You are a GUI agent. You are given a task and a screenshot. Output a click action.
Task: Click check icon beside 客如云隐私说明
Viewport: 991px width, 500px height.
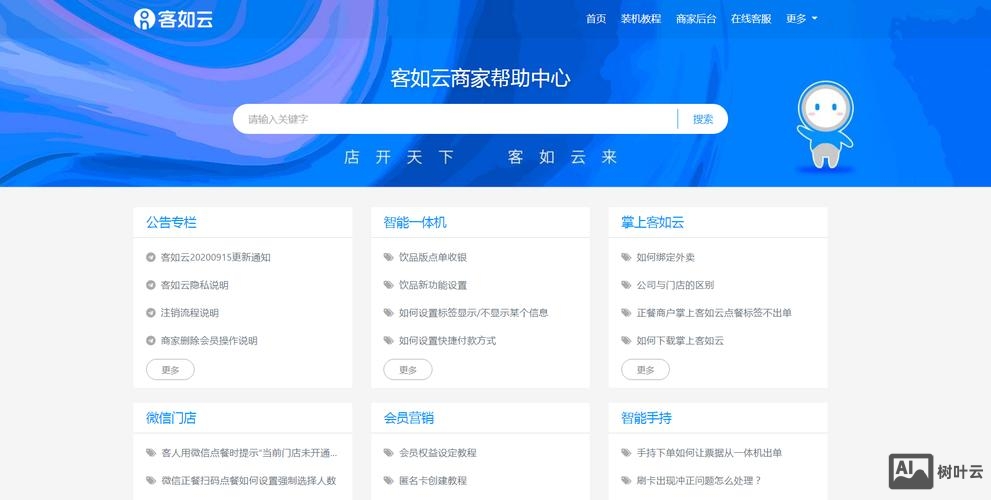150,285
